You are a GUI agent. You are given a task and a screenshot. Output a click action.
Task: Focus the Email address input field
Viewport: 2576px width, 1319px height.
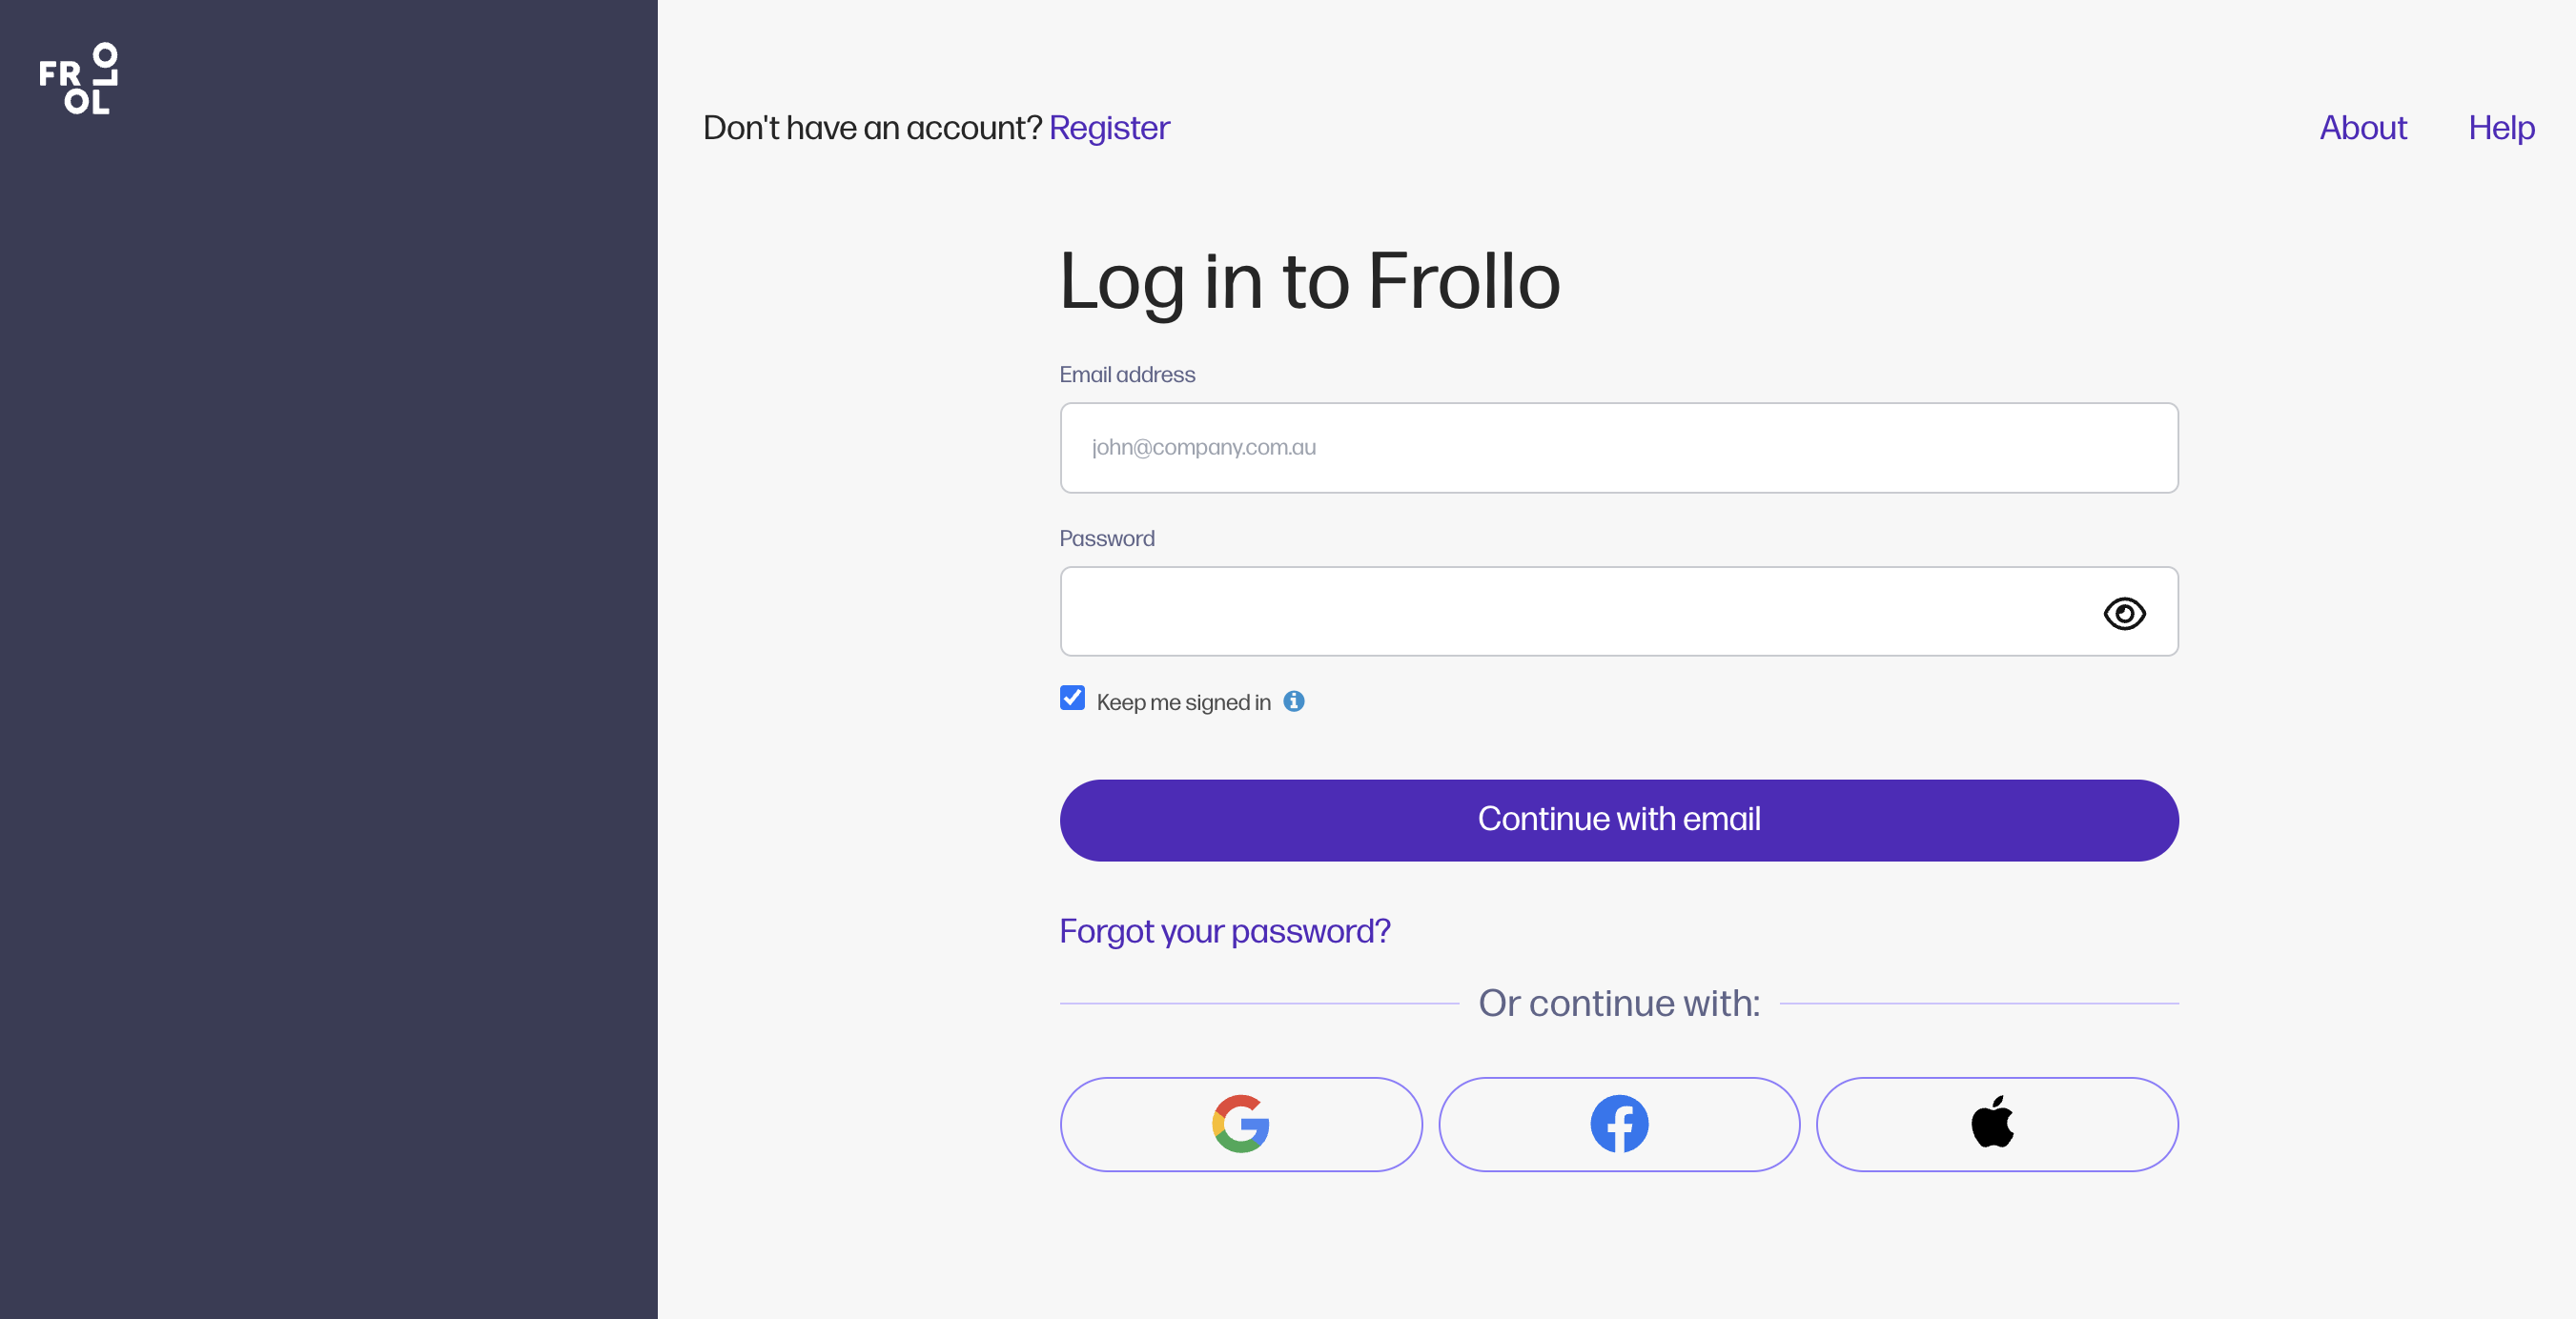coord(1618,448)
